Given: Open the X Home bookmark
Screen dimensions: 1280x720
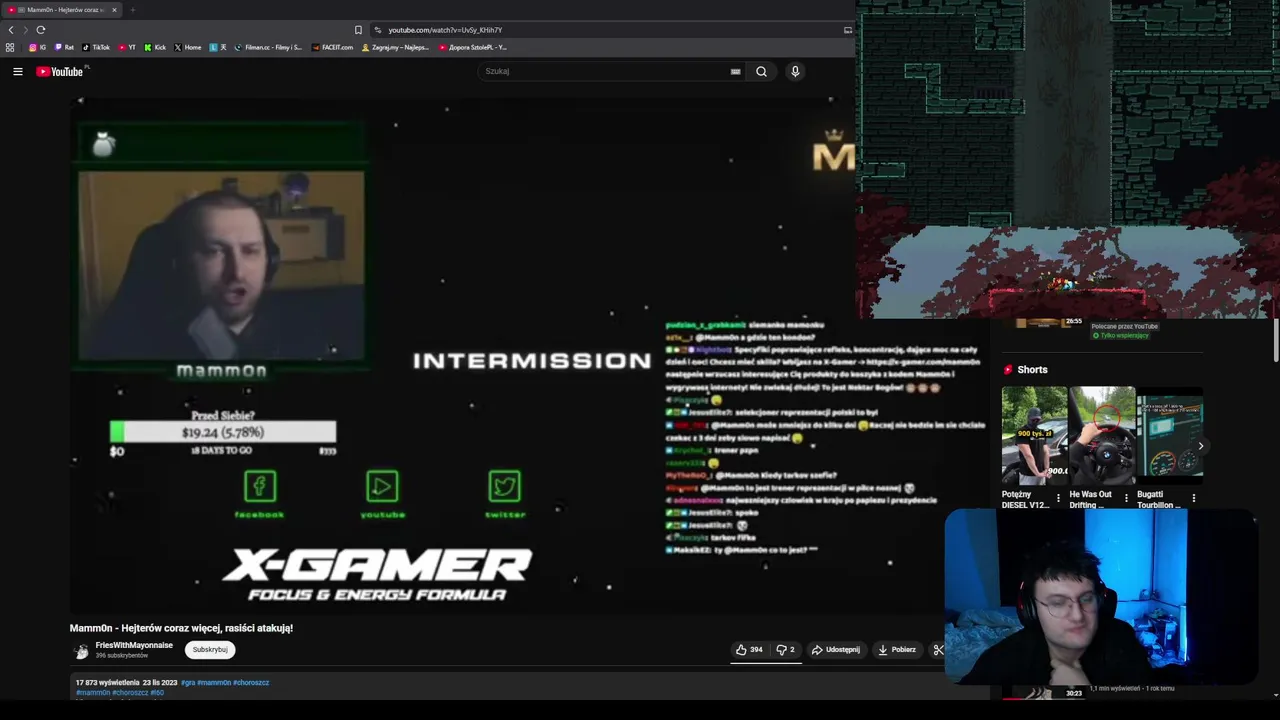Looking at the screenshot, I should pyautogui.click(x=188, y=47).
